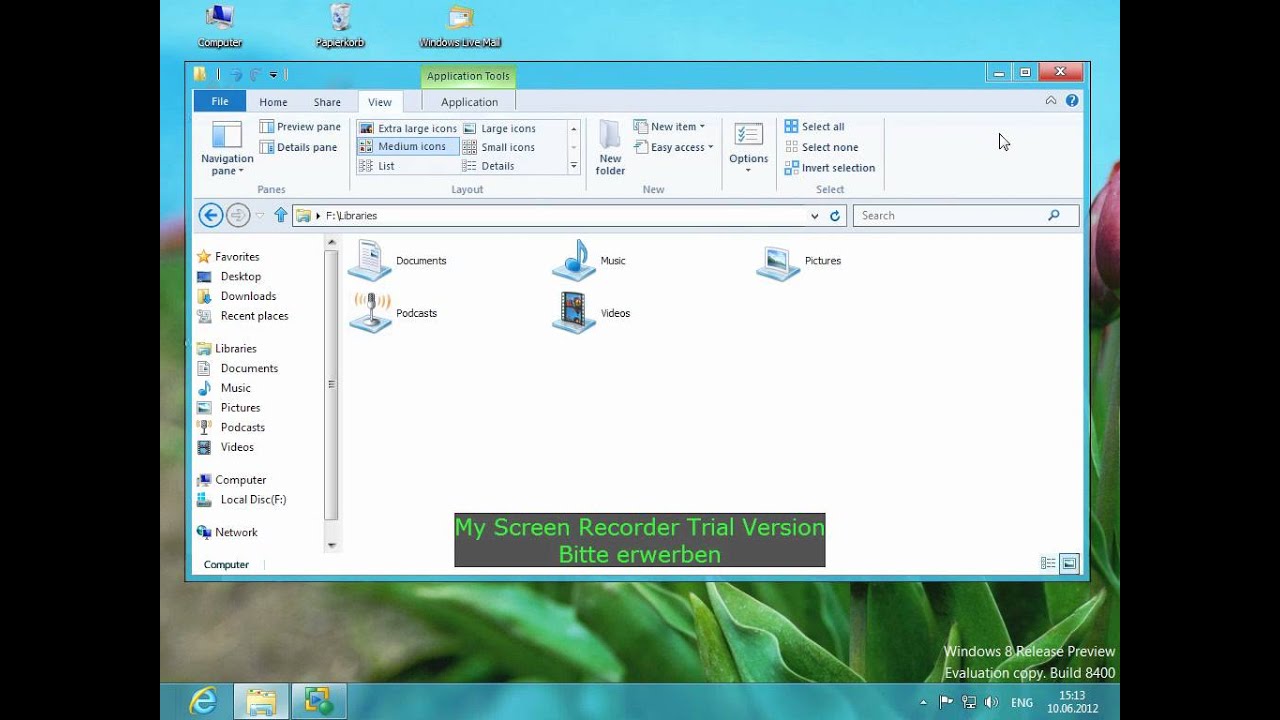The width and height of the screenshot is (1280, 720).
Task: Select Large icons layout
Action: (x=500, y=128)
